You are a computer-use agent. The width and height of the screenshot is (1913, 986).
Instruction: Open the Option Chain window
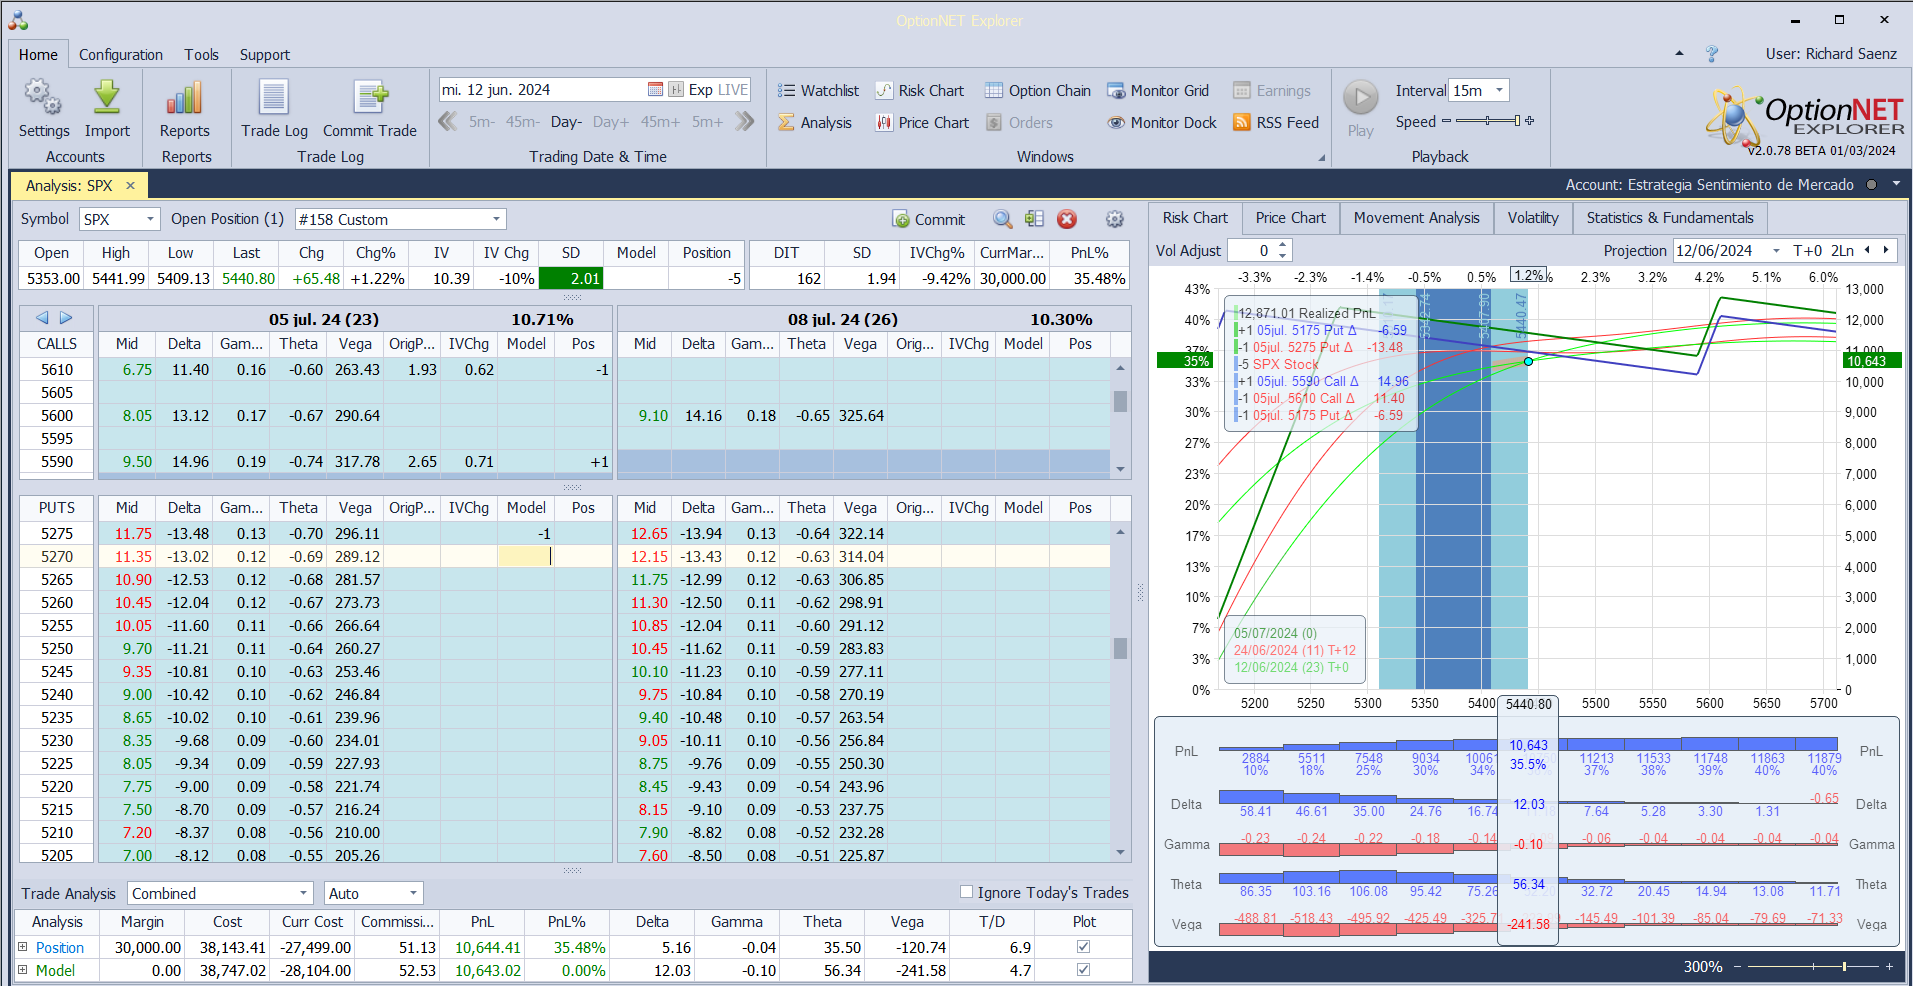pos(1037,90)
